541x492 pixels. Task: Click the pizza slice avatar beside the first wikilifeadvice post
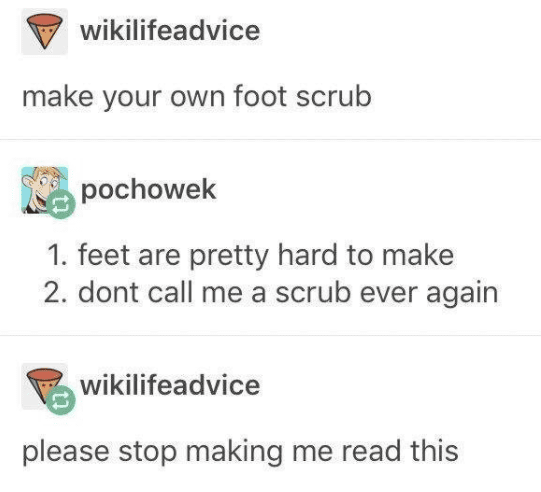tap(45, 31)
